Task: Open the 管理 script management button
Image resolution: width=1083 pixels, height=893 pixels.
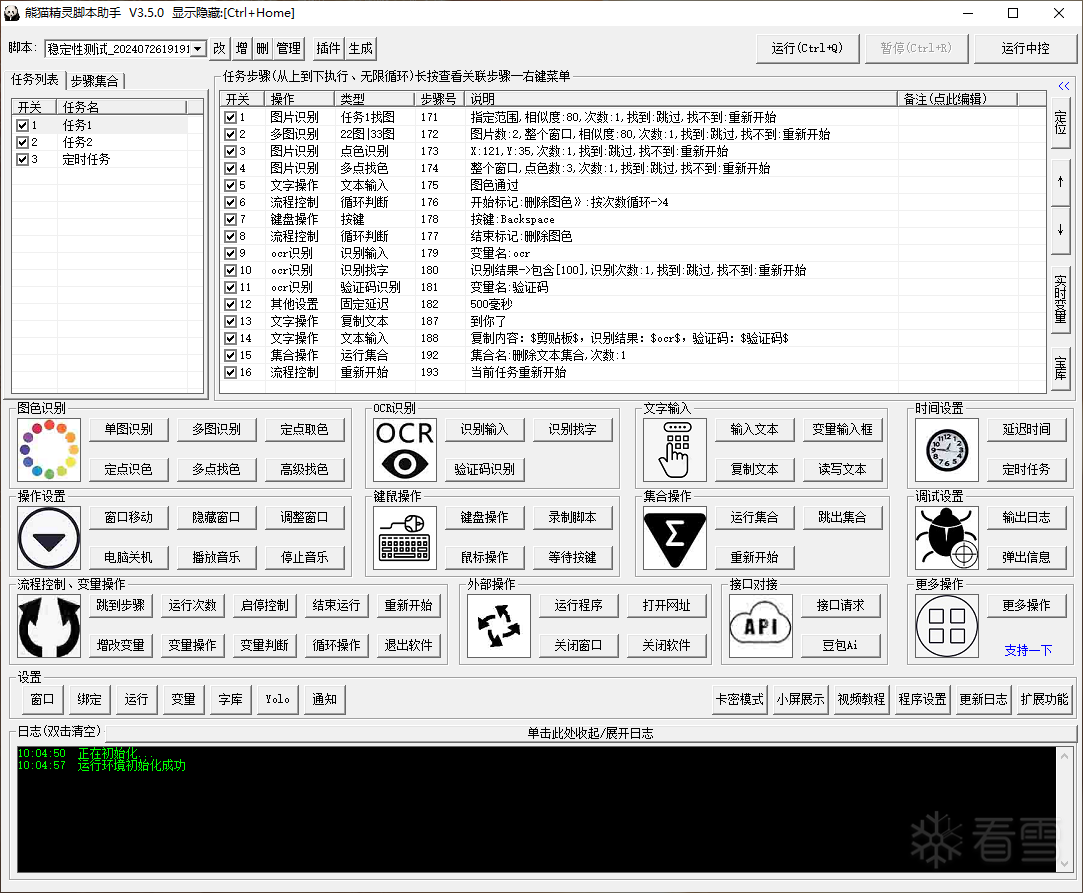Action: click(x=289, y=48)
